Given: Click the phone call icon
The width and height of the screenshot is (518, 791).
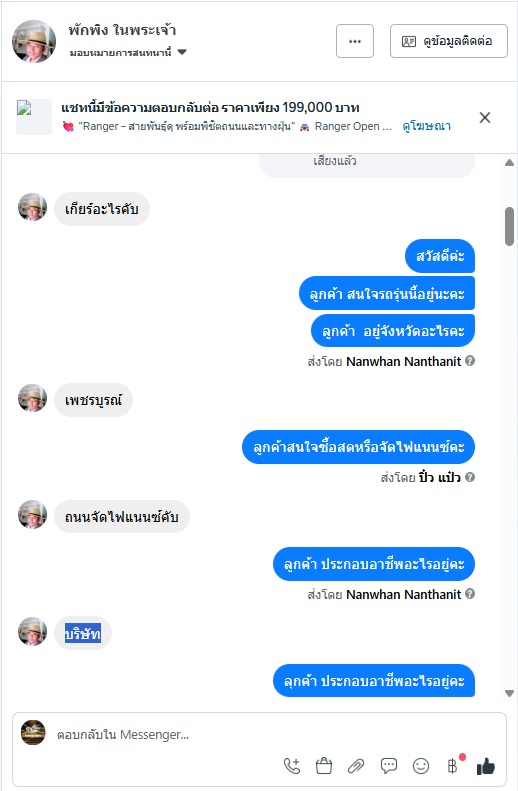Looking at the screenshot, I should click(292, 766).
